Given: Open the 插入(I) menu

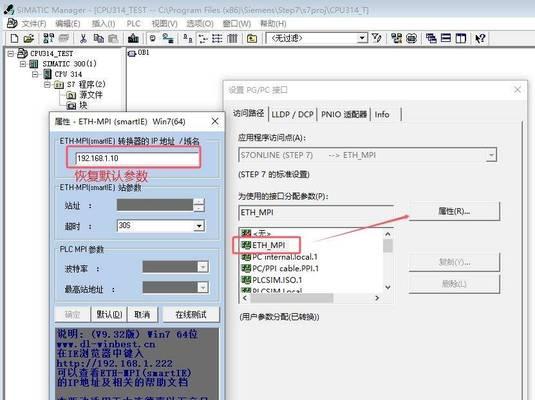Looking at the screenshot, I should click(103, 24).
